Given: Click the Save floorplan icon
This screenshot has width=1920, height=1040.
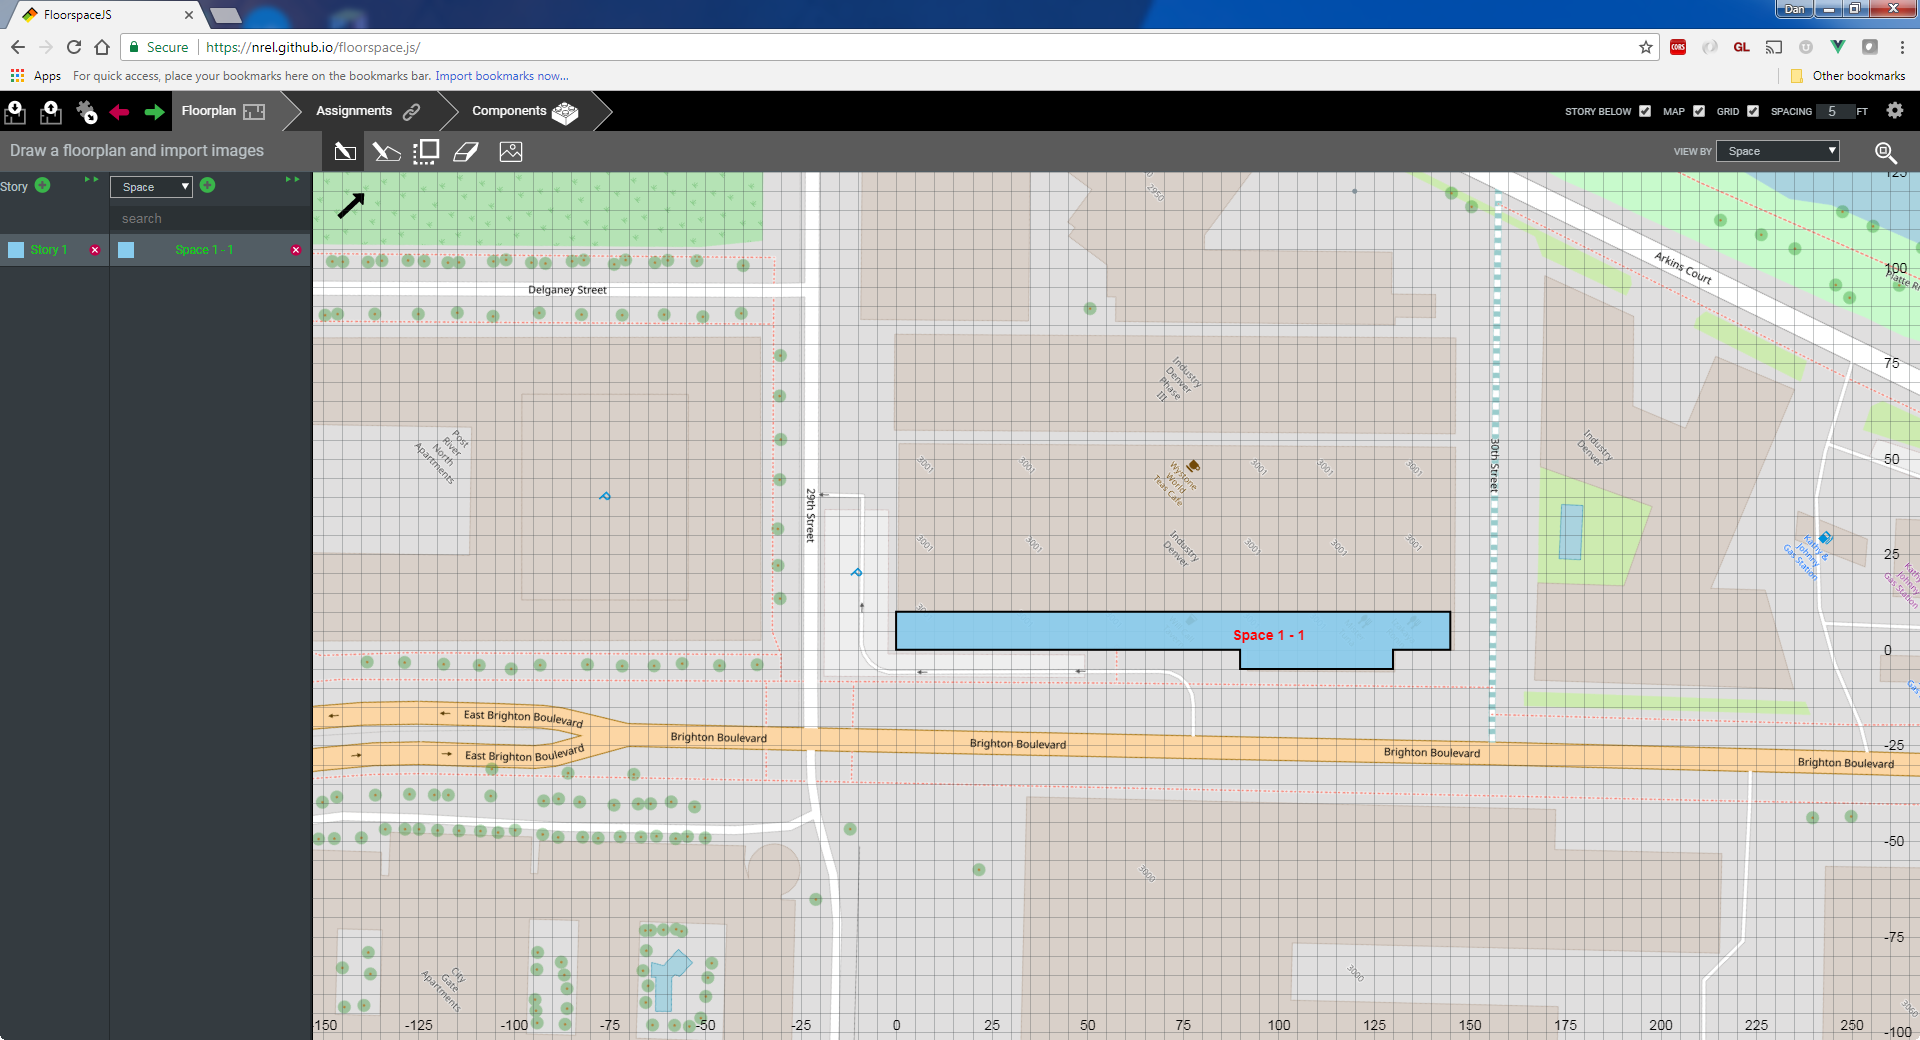Looking at the screenshot, I should (x=50, y=112).
